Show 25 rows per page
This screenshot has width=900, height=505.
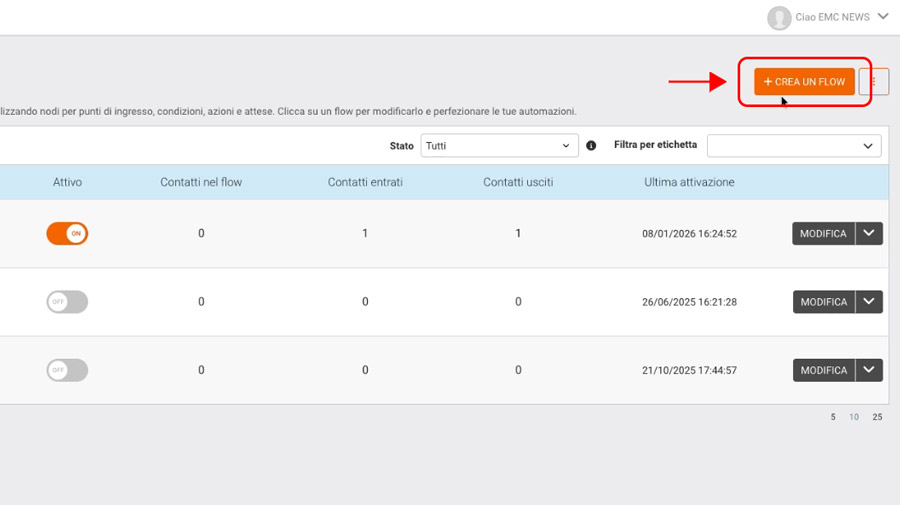[x=877, y=417]
